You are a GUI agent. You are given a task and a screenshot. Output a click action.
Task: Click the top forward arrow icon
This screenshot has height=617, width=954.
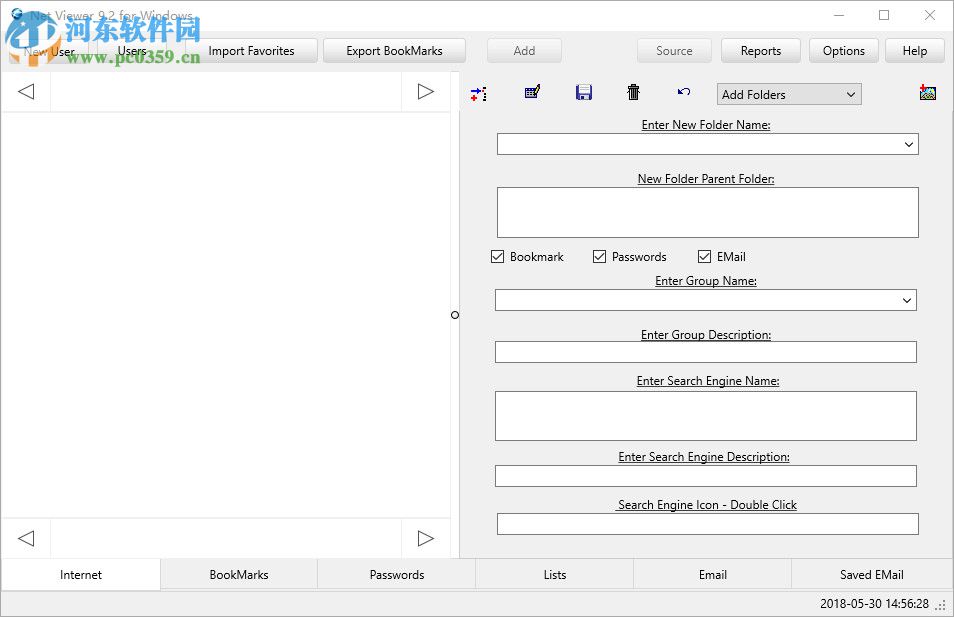tap(425, 92)
